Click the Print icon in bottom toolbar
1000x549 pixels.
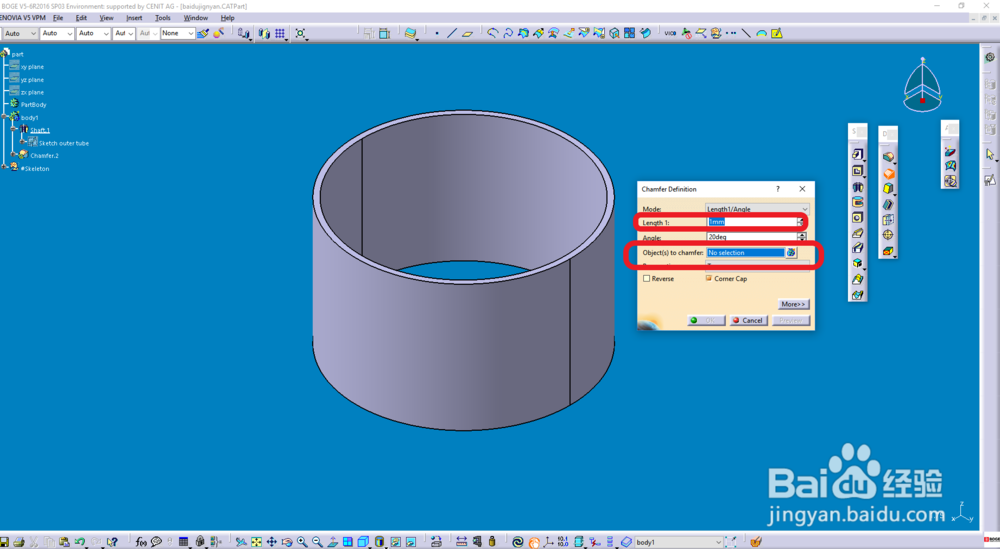coord(19,542)
